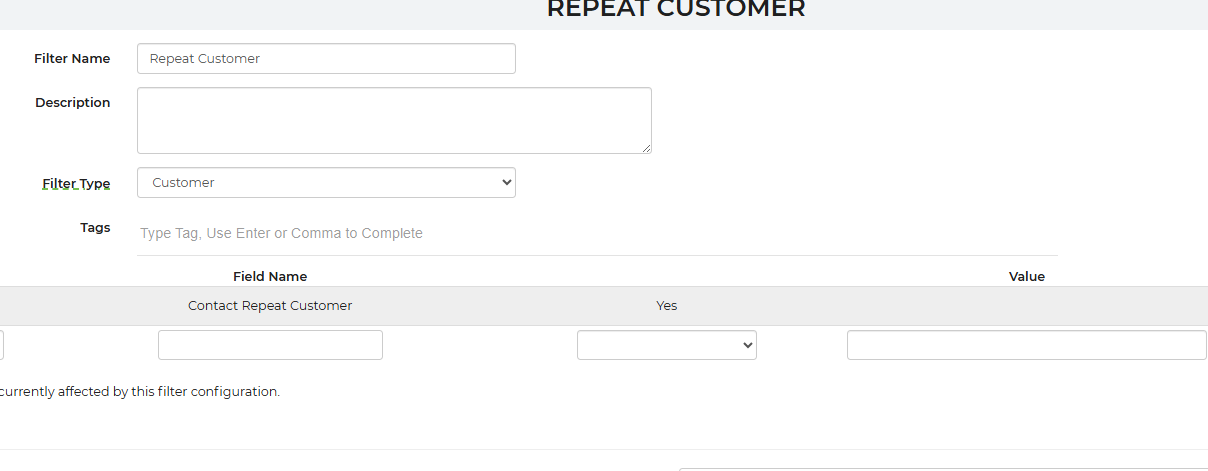The width and height of the screenshot is (1208, 471).
Task: Expand the empty operator dropdown
Action: (667, 345)
